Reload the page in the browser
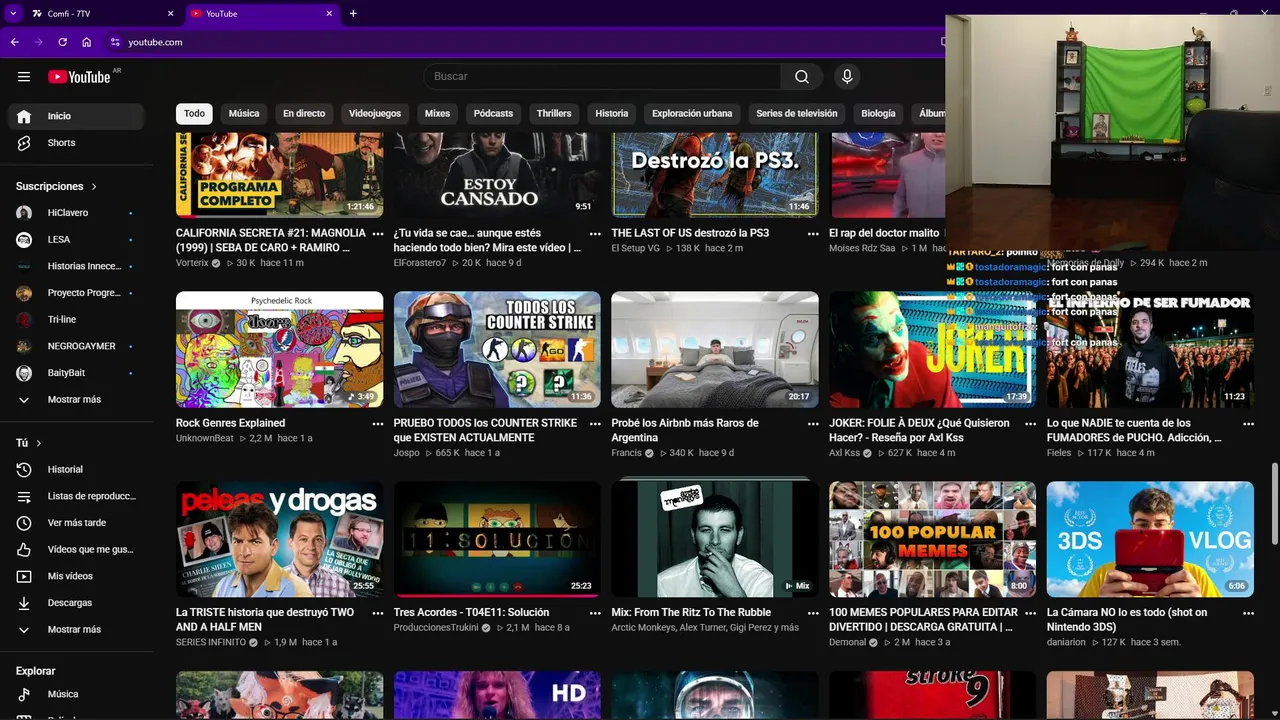Screen dimensions: 1280x720 click(63, 42)
